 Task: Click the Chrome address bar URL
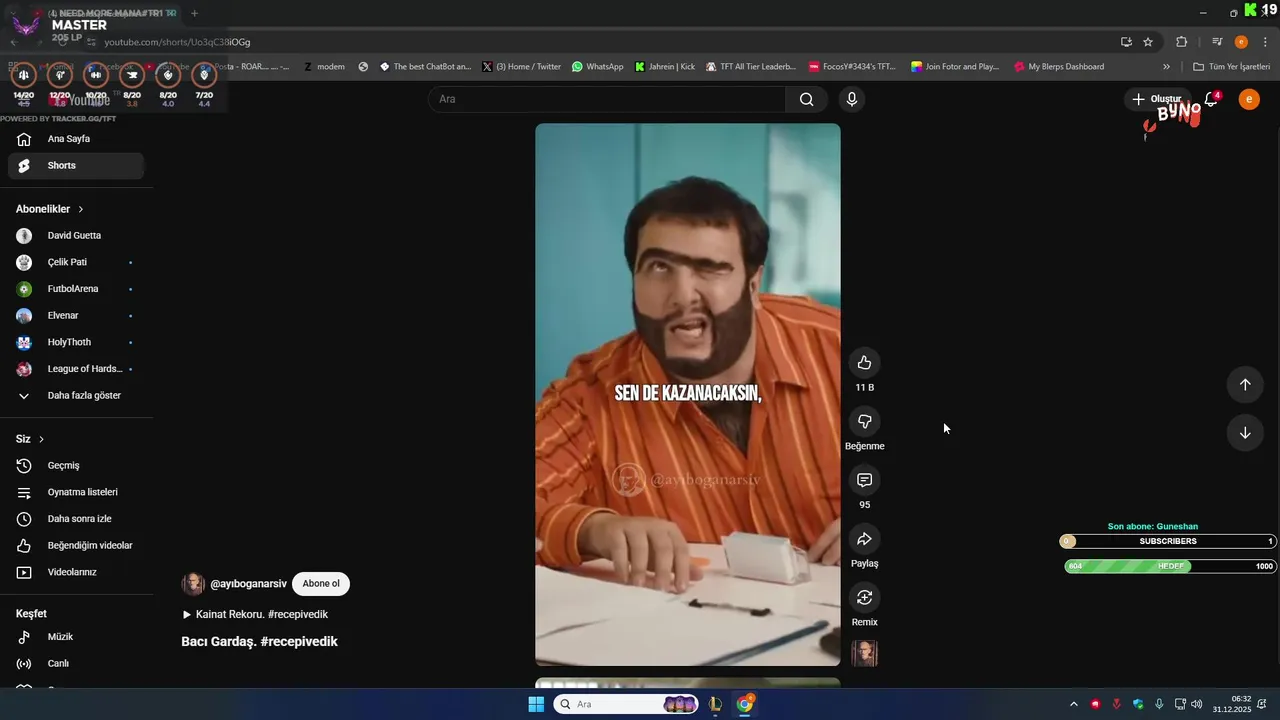click(x=178, y=42)
